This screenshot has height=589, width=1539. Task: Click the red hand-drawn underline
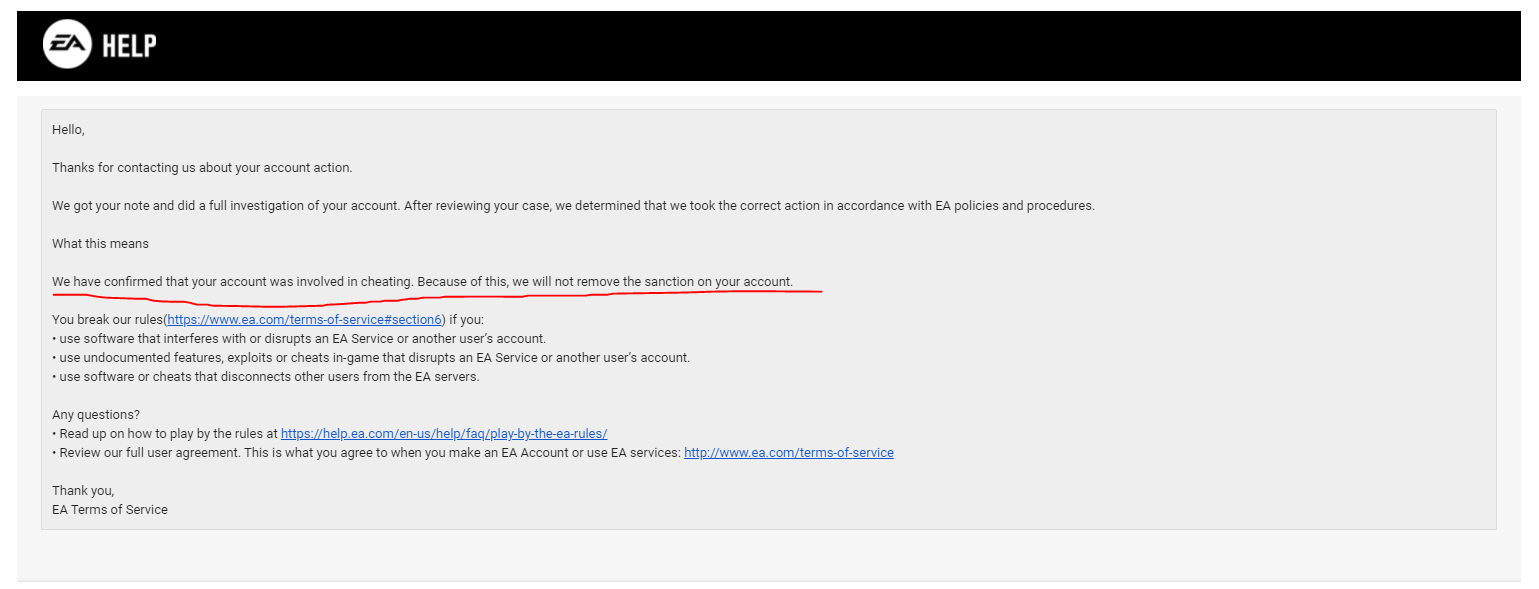[437, 297]
